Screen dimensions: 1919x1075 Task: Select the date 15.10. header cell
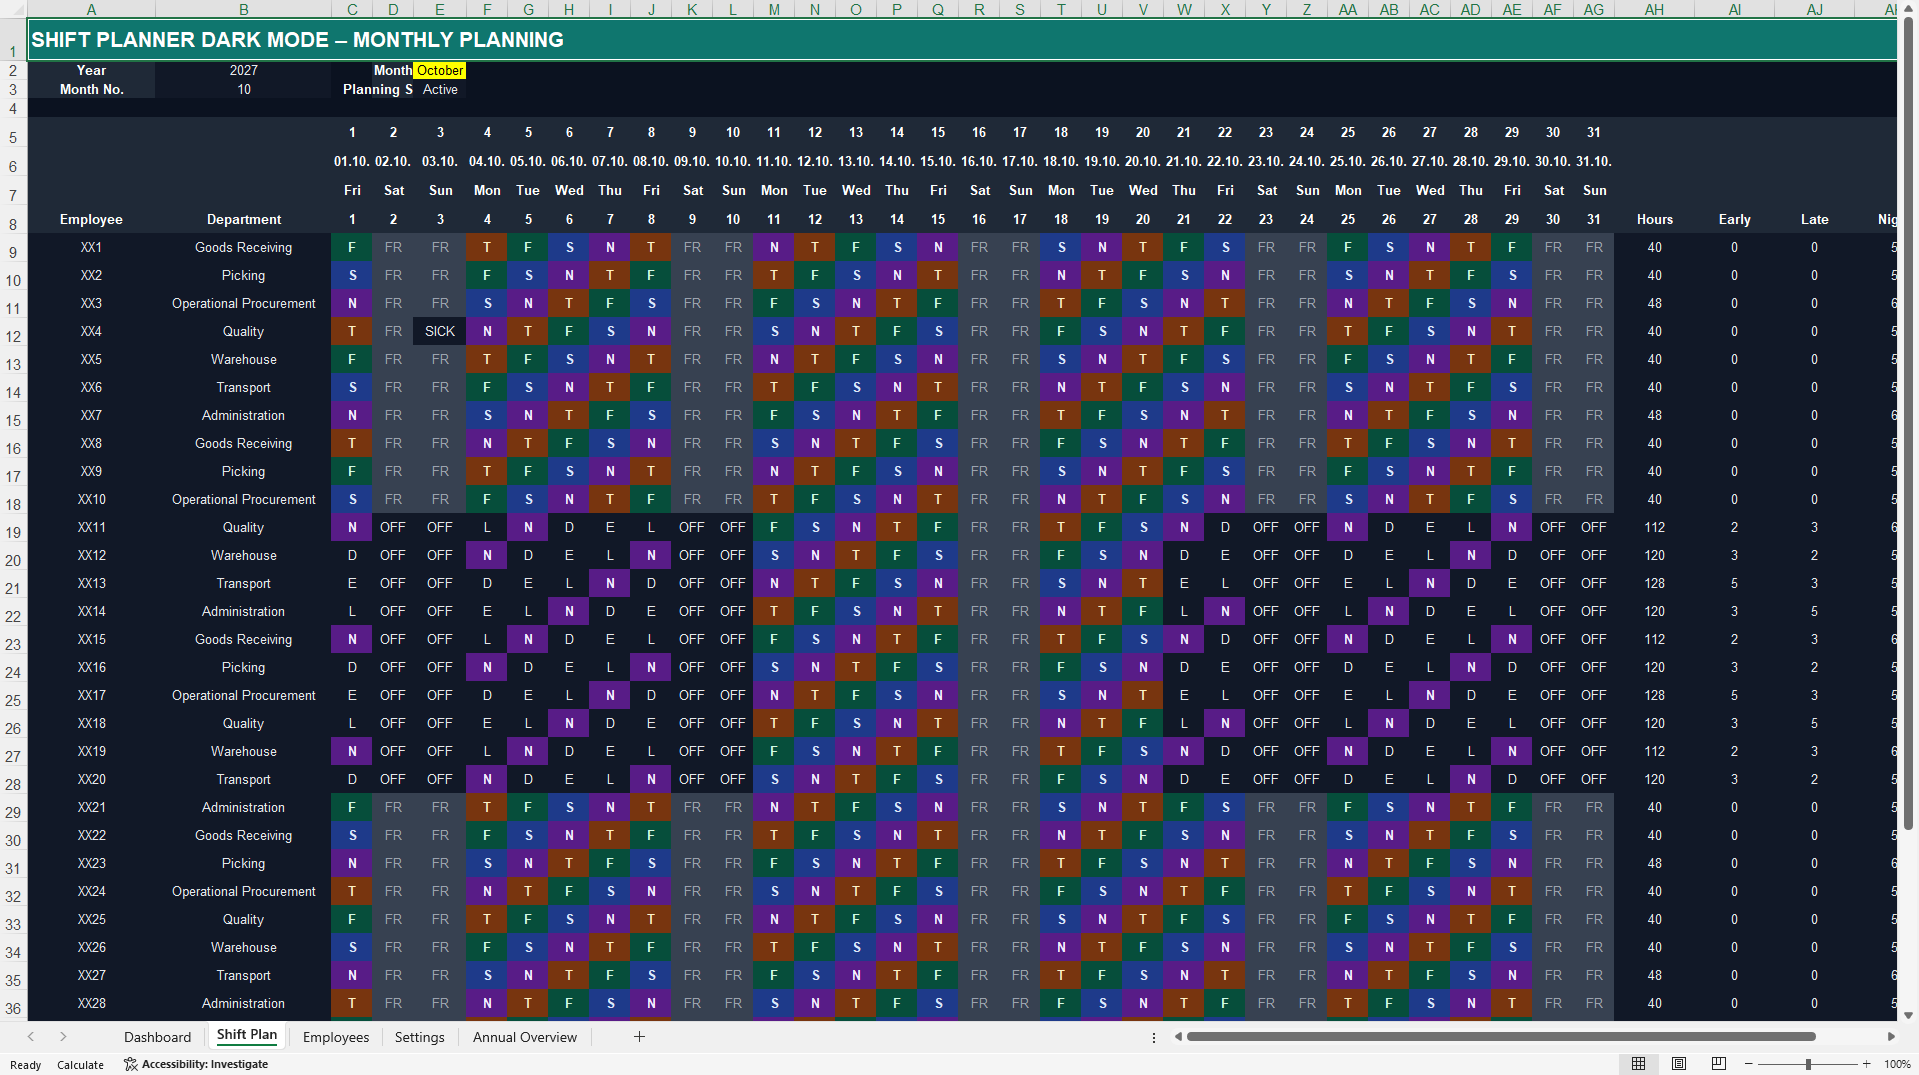[937, 161]
